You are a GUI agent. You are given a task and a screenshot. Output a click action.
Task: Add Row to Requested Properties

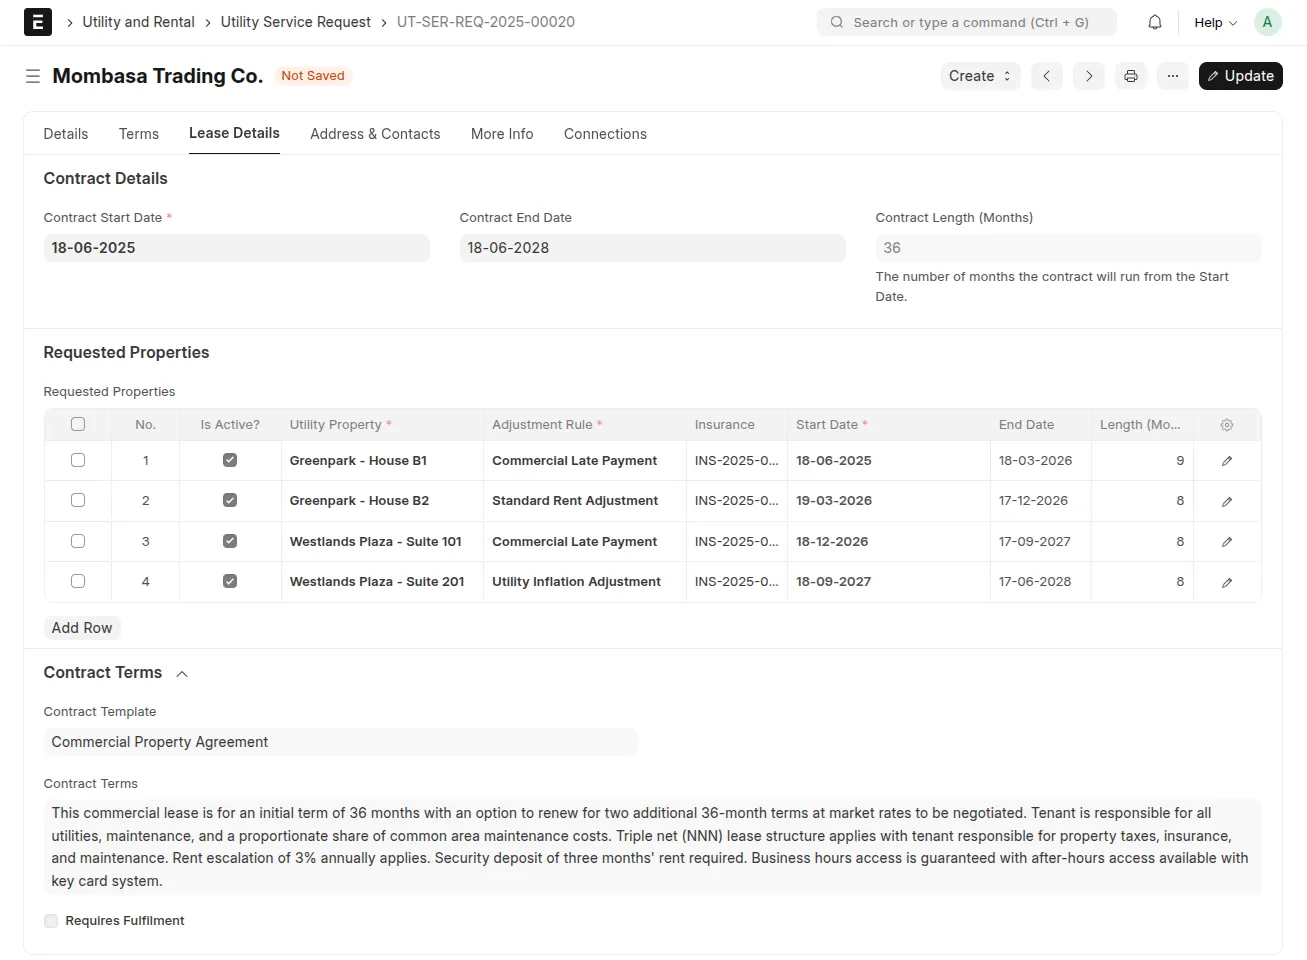click(x=82, y=628)
